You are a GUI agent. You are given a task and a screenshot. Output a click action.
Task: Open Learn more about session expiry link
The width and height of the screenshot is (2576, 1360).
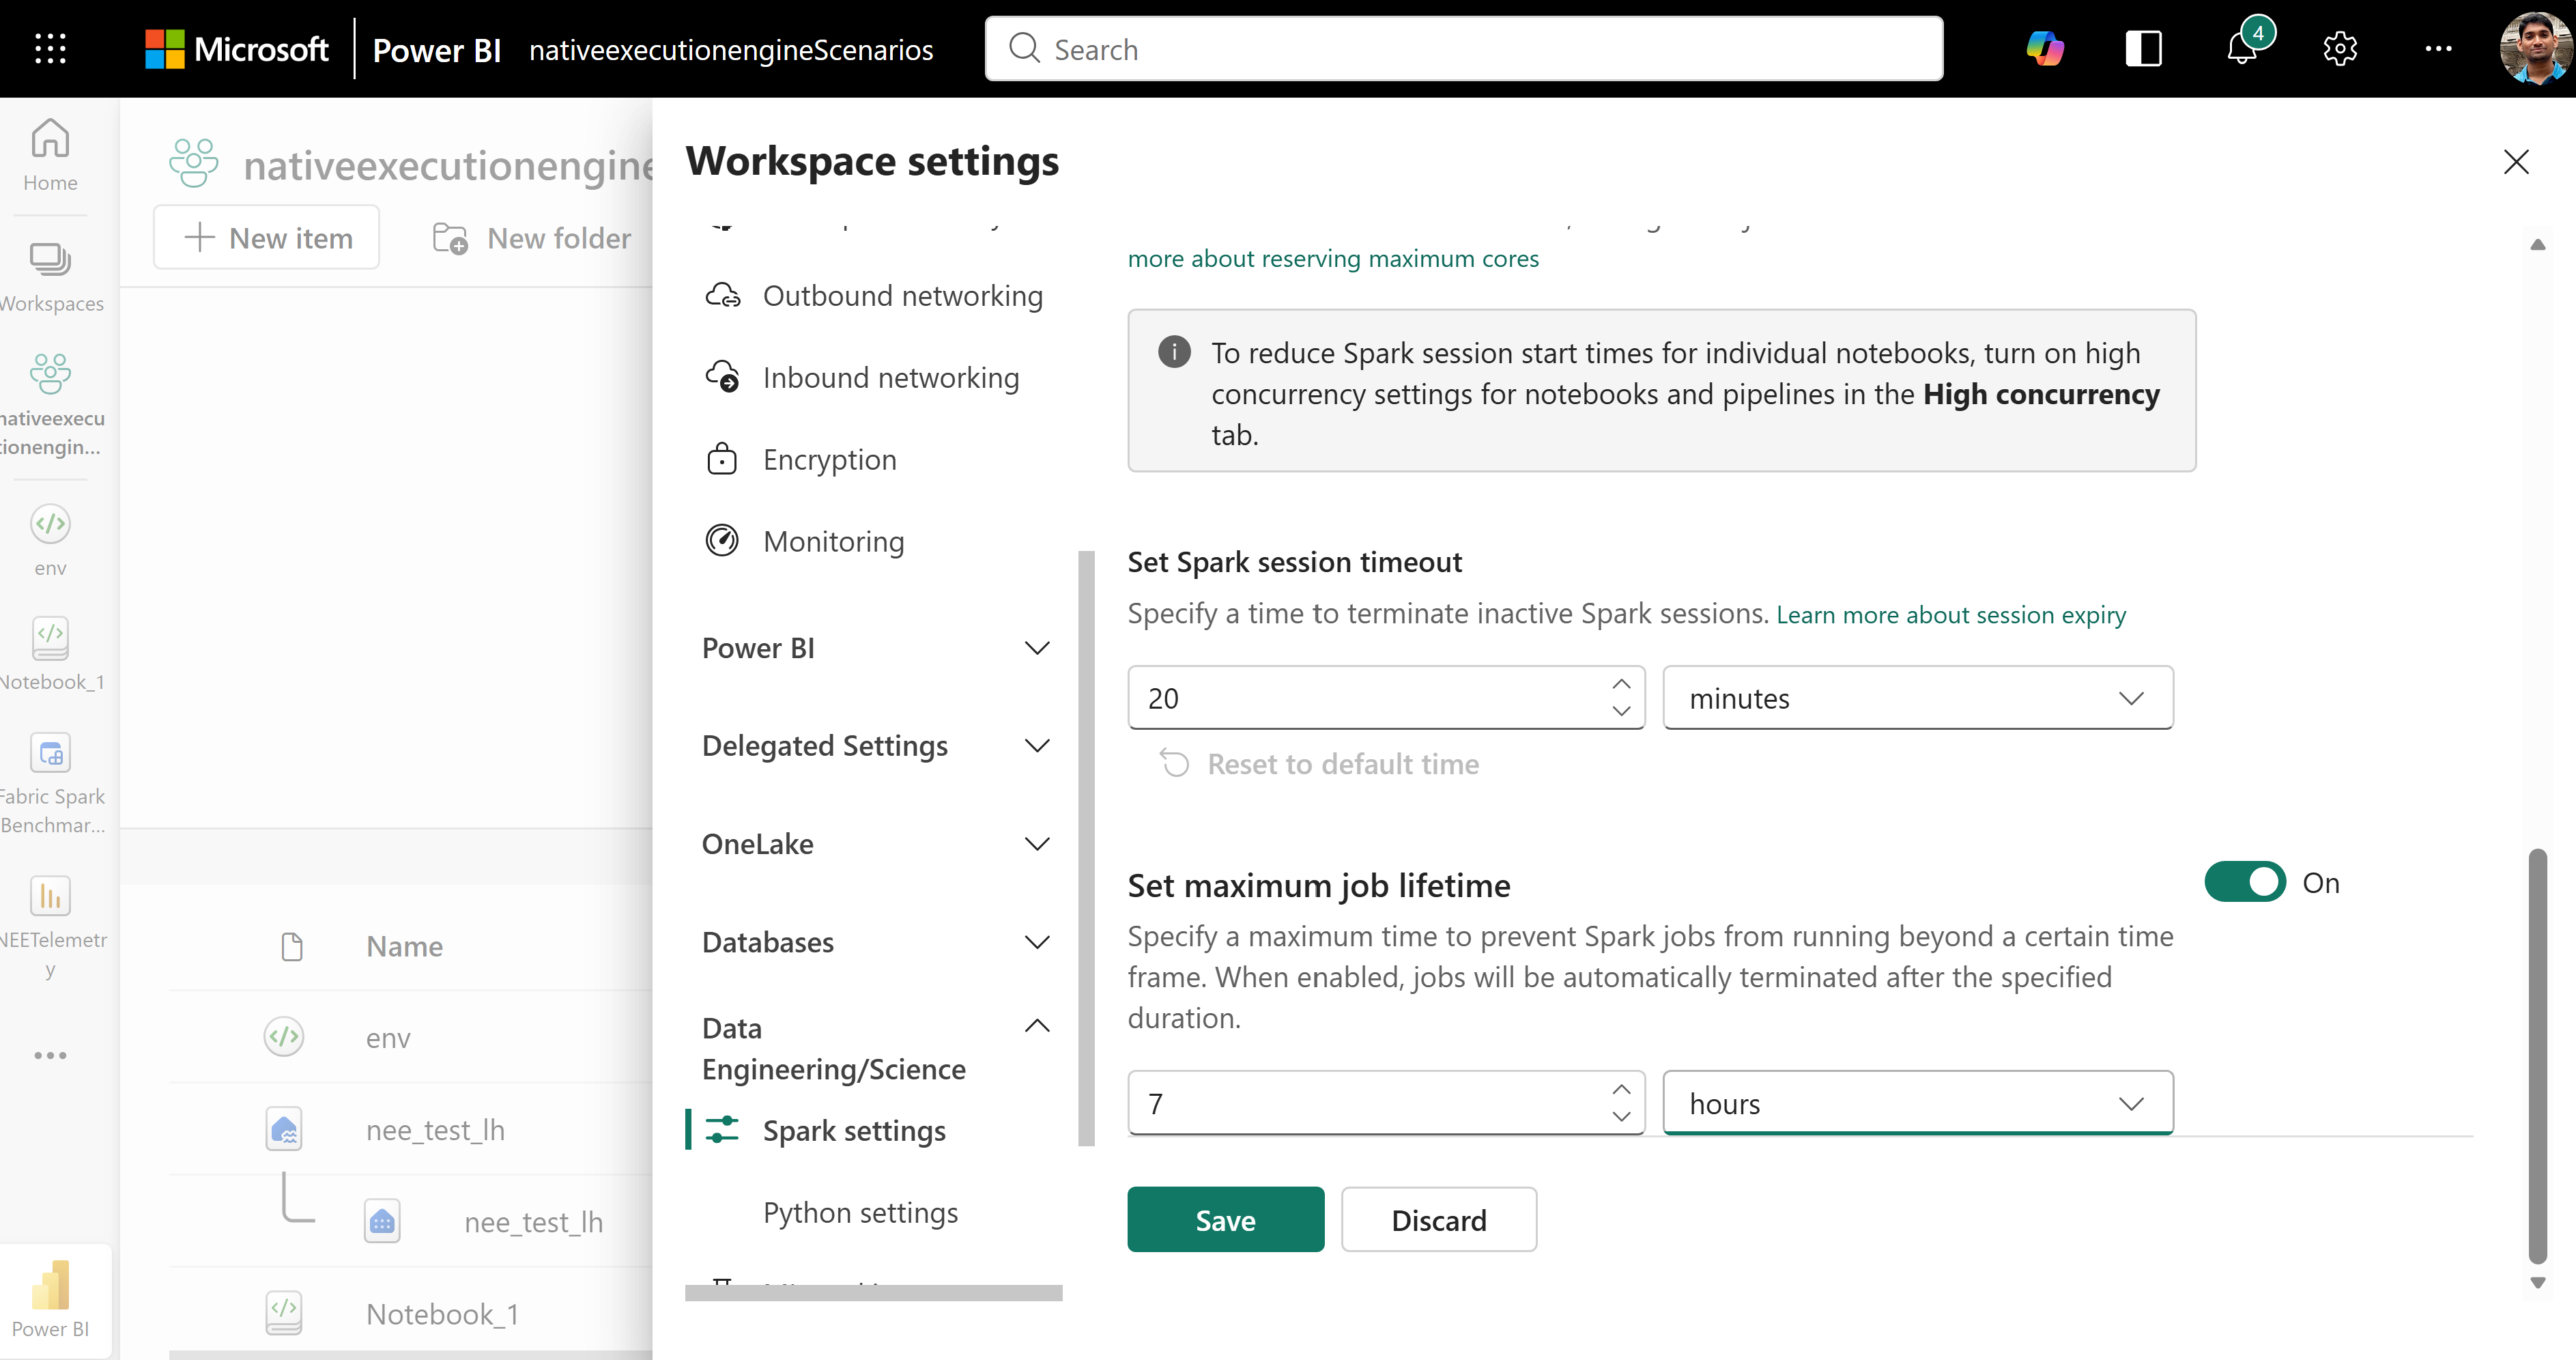click(1951, 614)
